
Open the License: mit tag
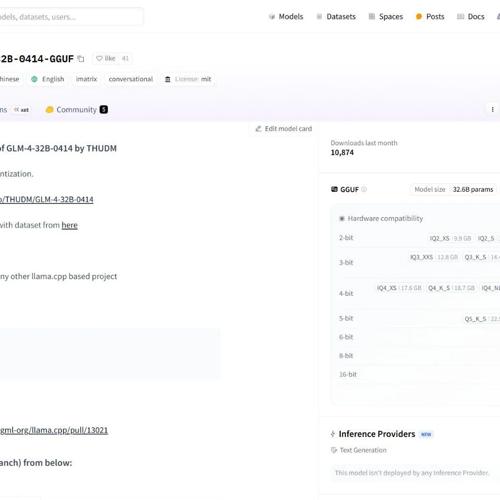pos(188,79)
